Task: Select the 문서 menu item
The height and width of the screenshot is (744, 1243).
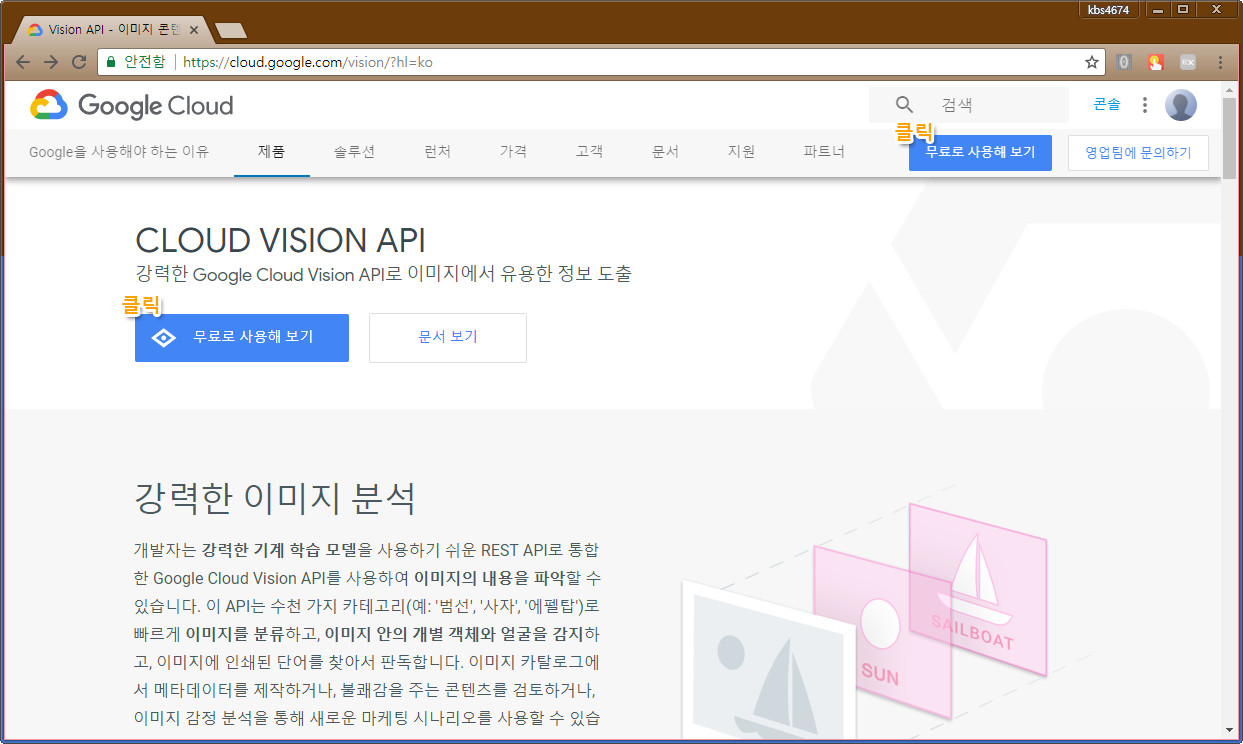Action: (x=665, y=152)
